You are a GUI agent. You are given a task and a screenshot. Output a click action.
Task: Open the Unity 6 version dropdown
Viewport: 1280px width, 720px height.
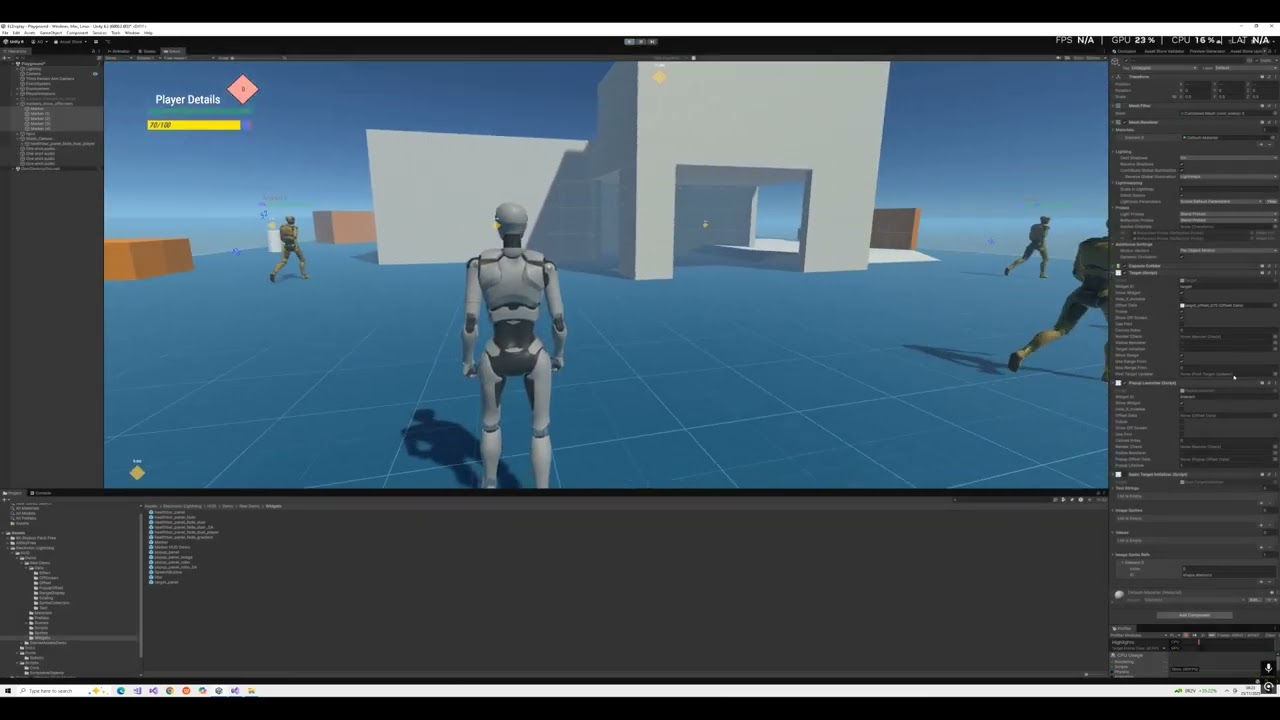pyautogui.click(x=14, y=42)
